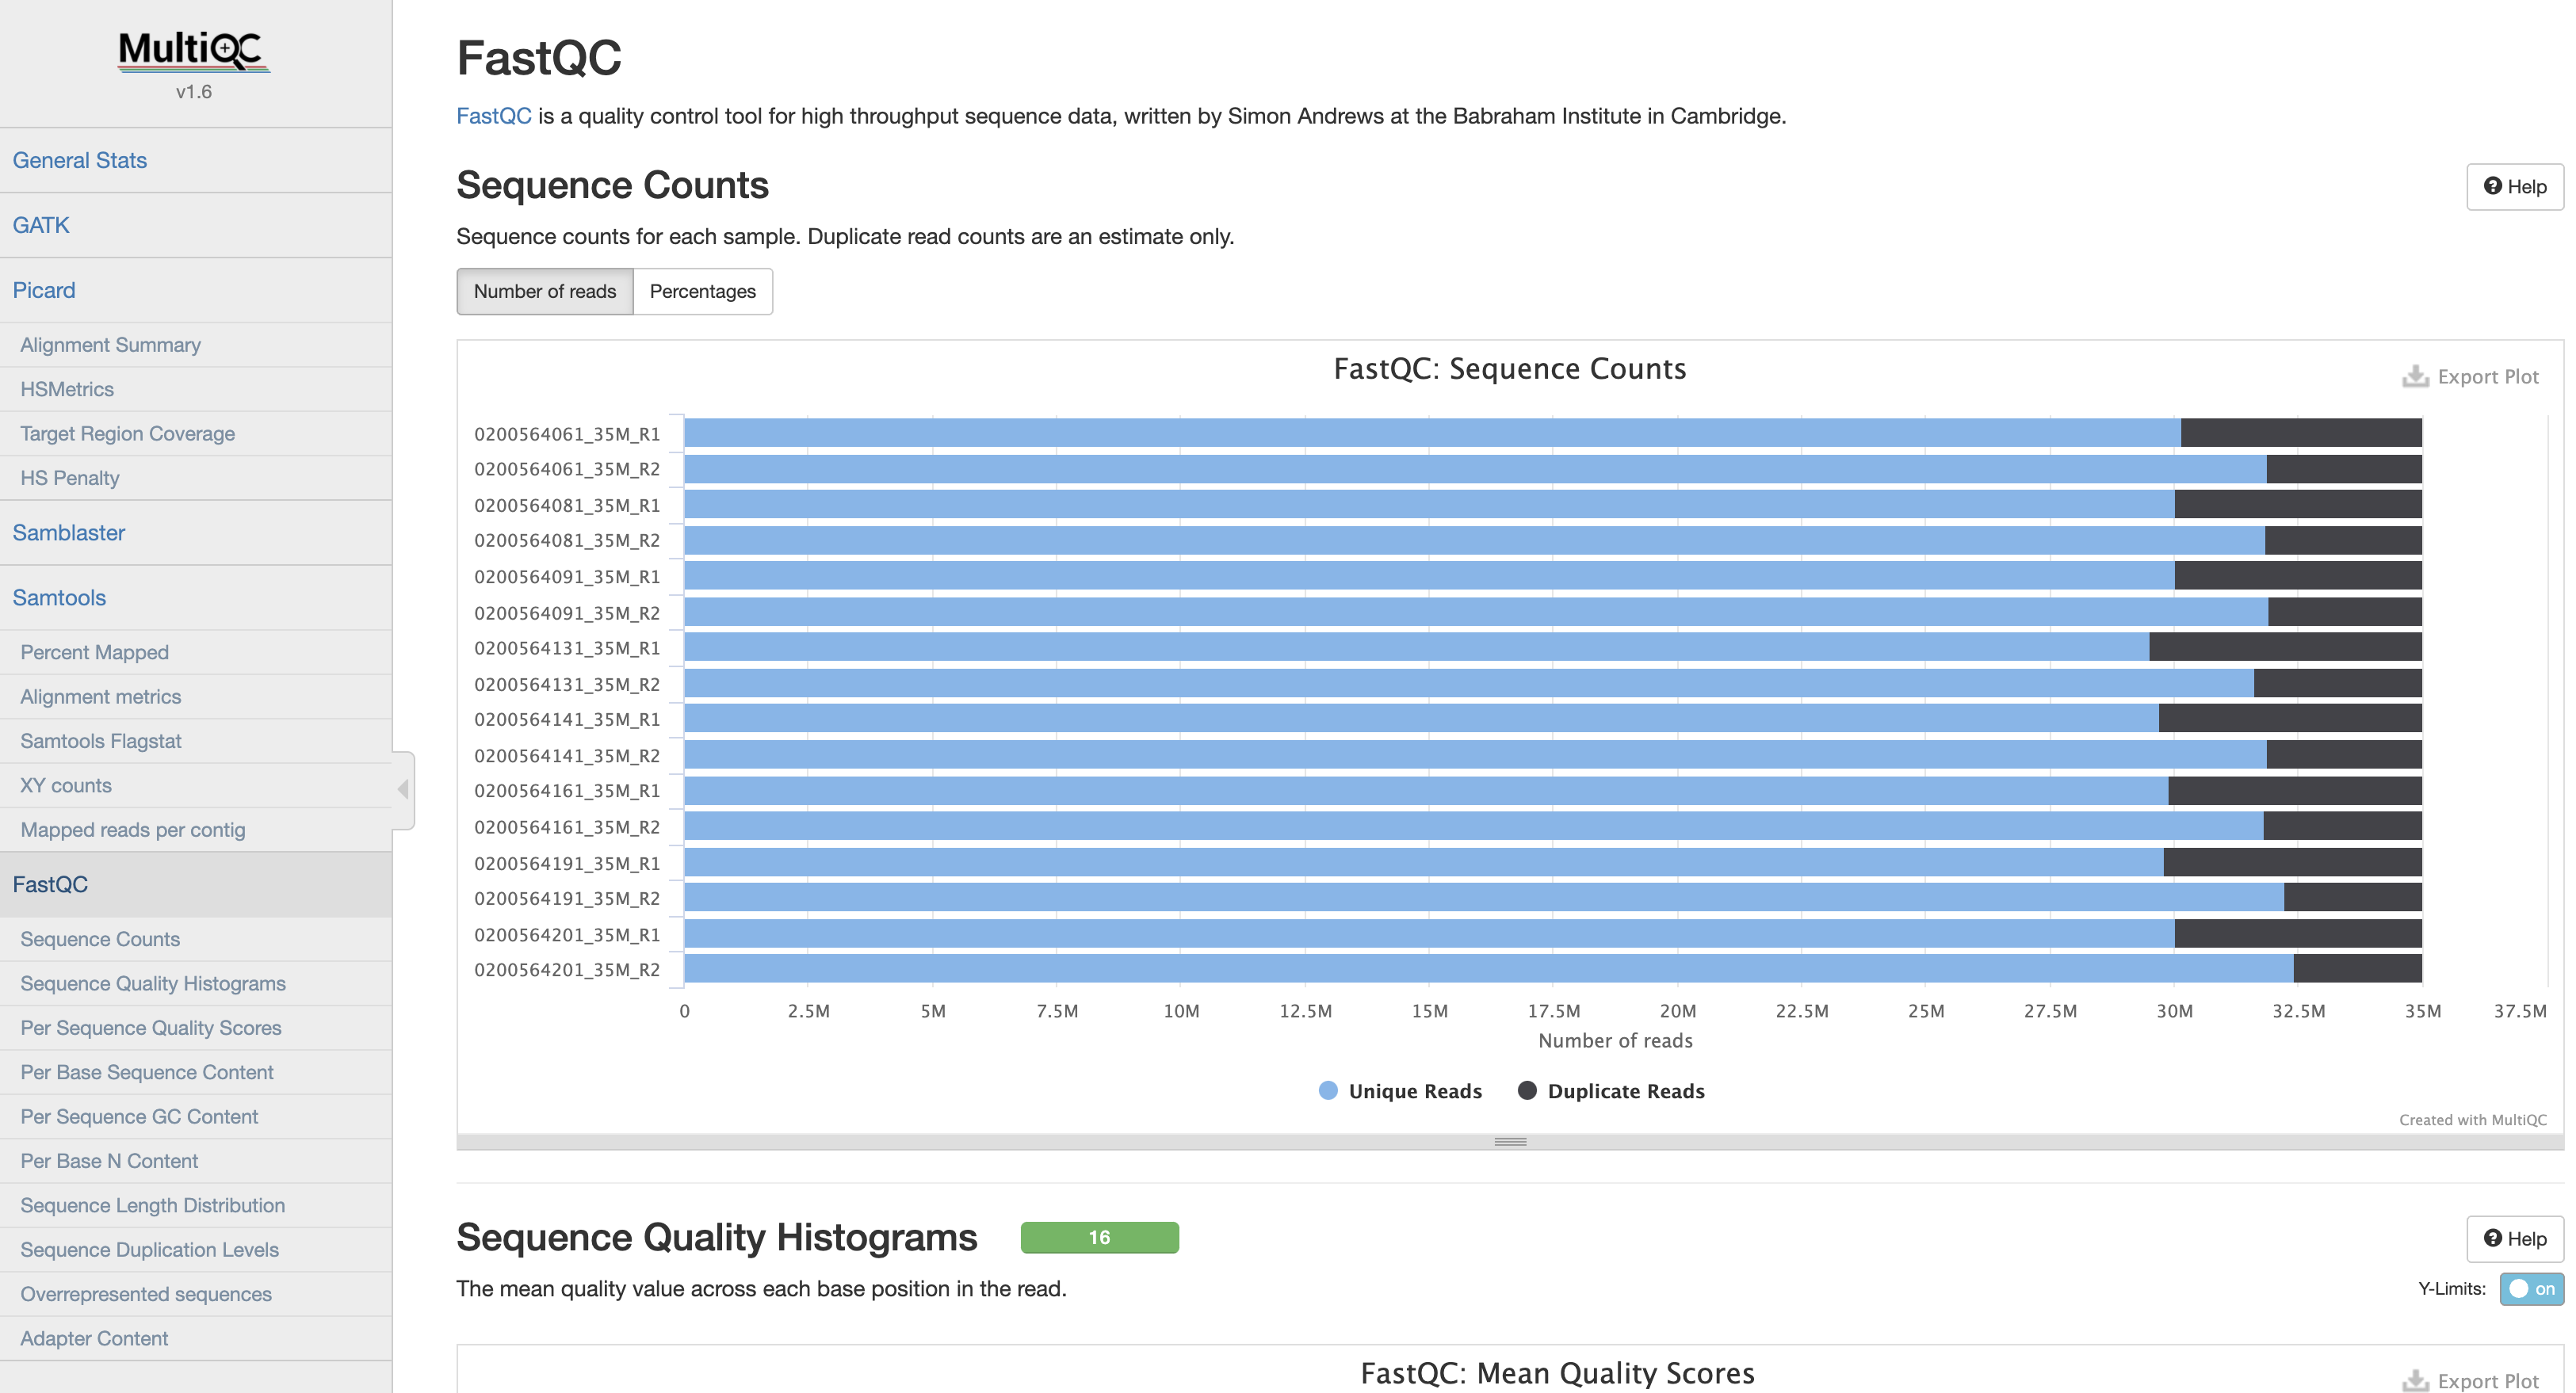Click the 17.5M x-axis tick label

click(x=1553, y=1011)
